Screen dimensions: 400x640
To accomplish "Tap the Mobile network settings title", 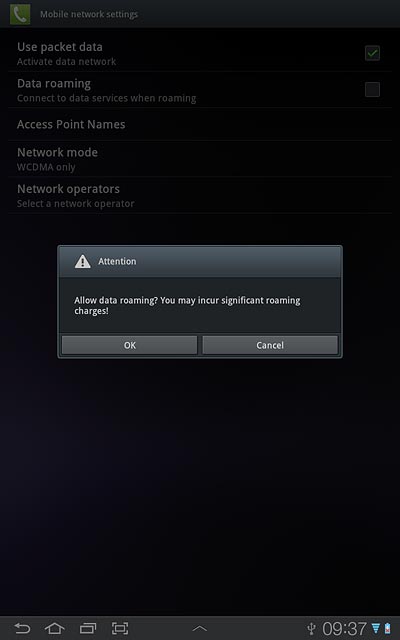I will point(89,14).
